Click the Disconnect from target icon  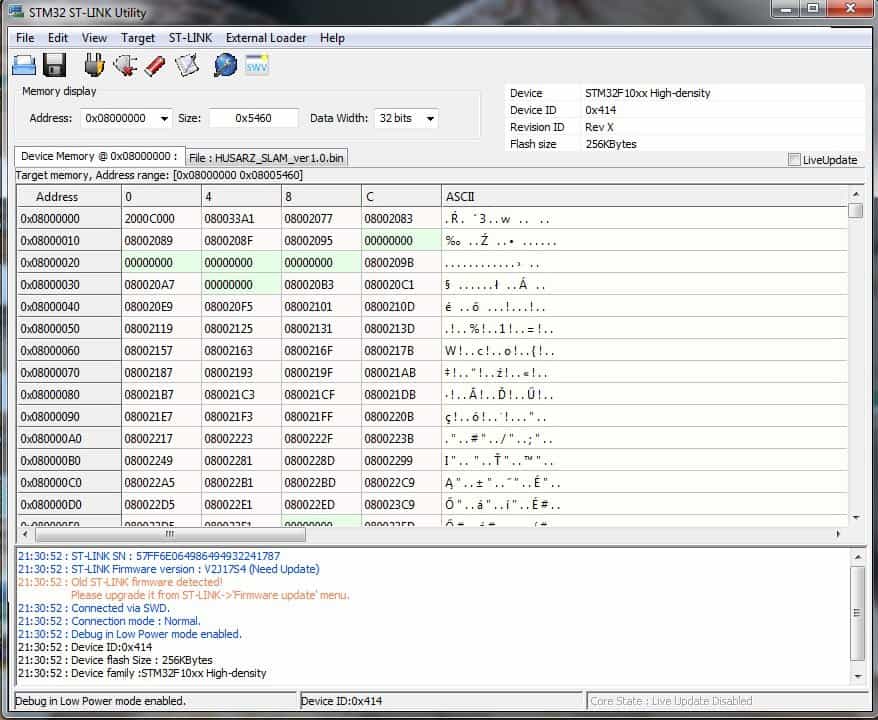(125, 66)
